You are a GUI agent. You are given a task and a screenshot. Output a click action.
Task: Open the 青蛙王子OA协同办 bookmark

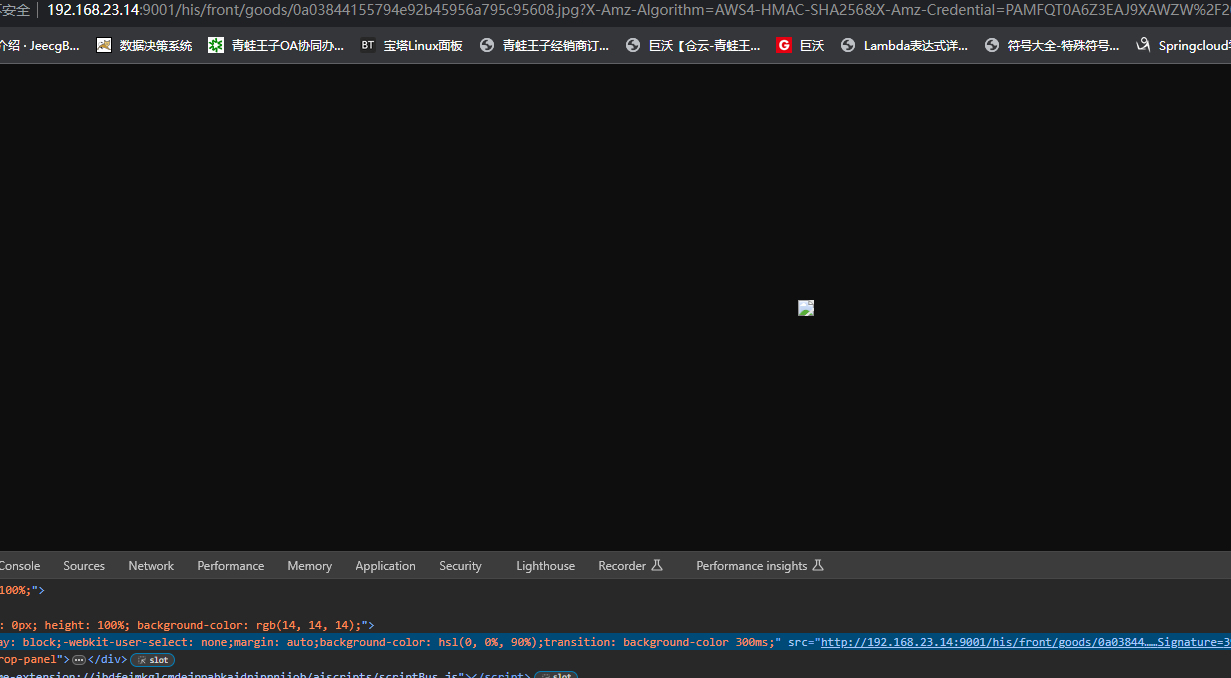[x=276, y=46]
